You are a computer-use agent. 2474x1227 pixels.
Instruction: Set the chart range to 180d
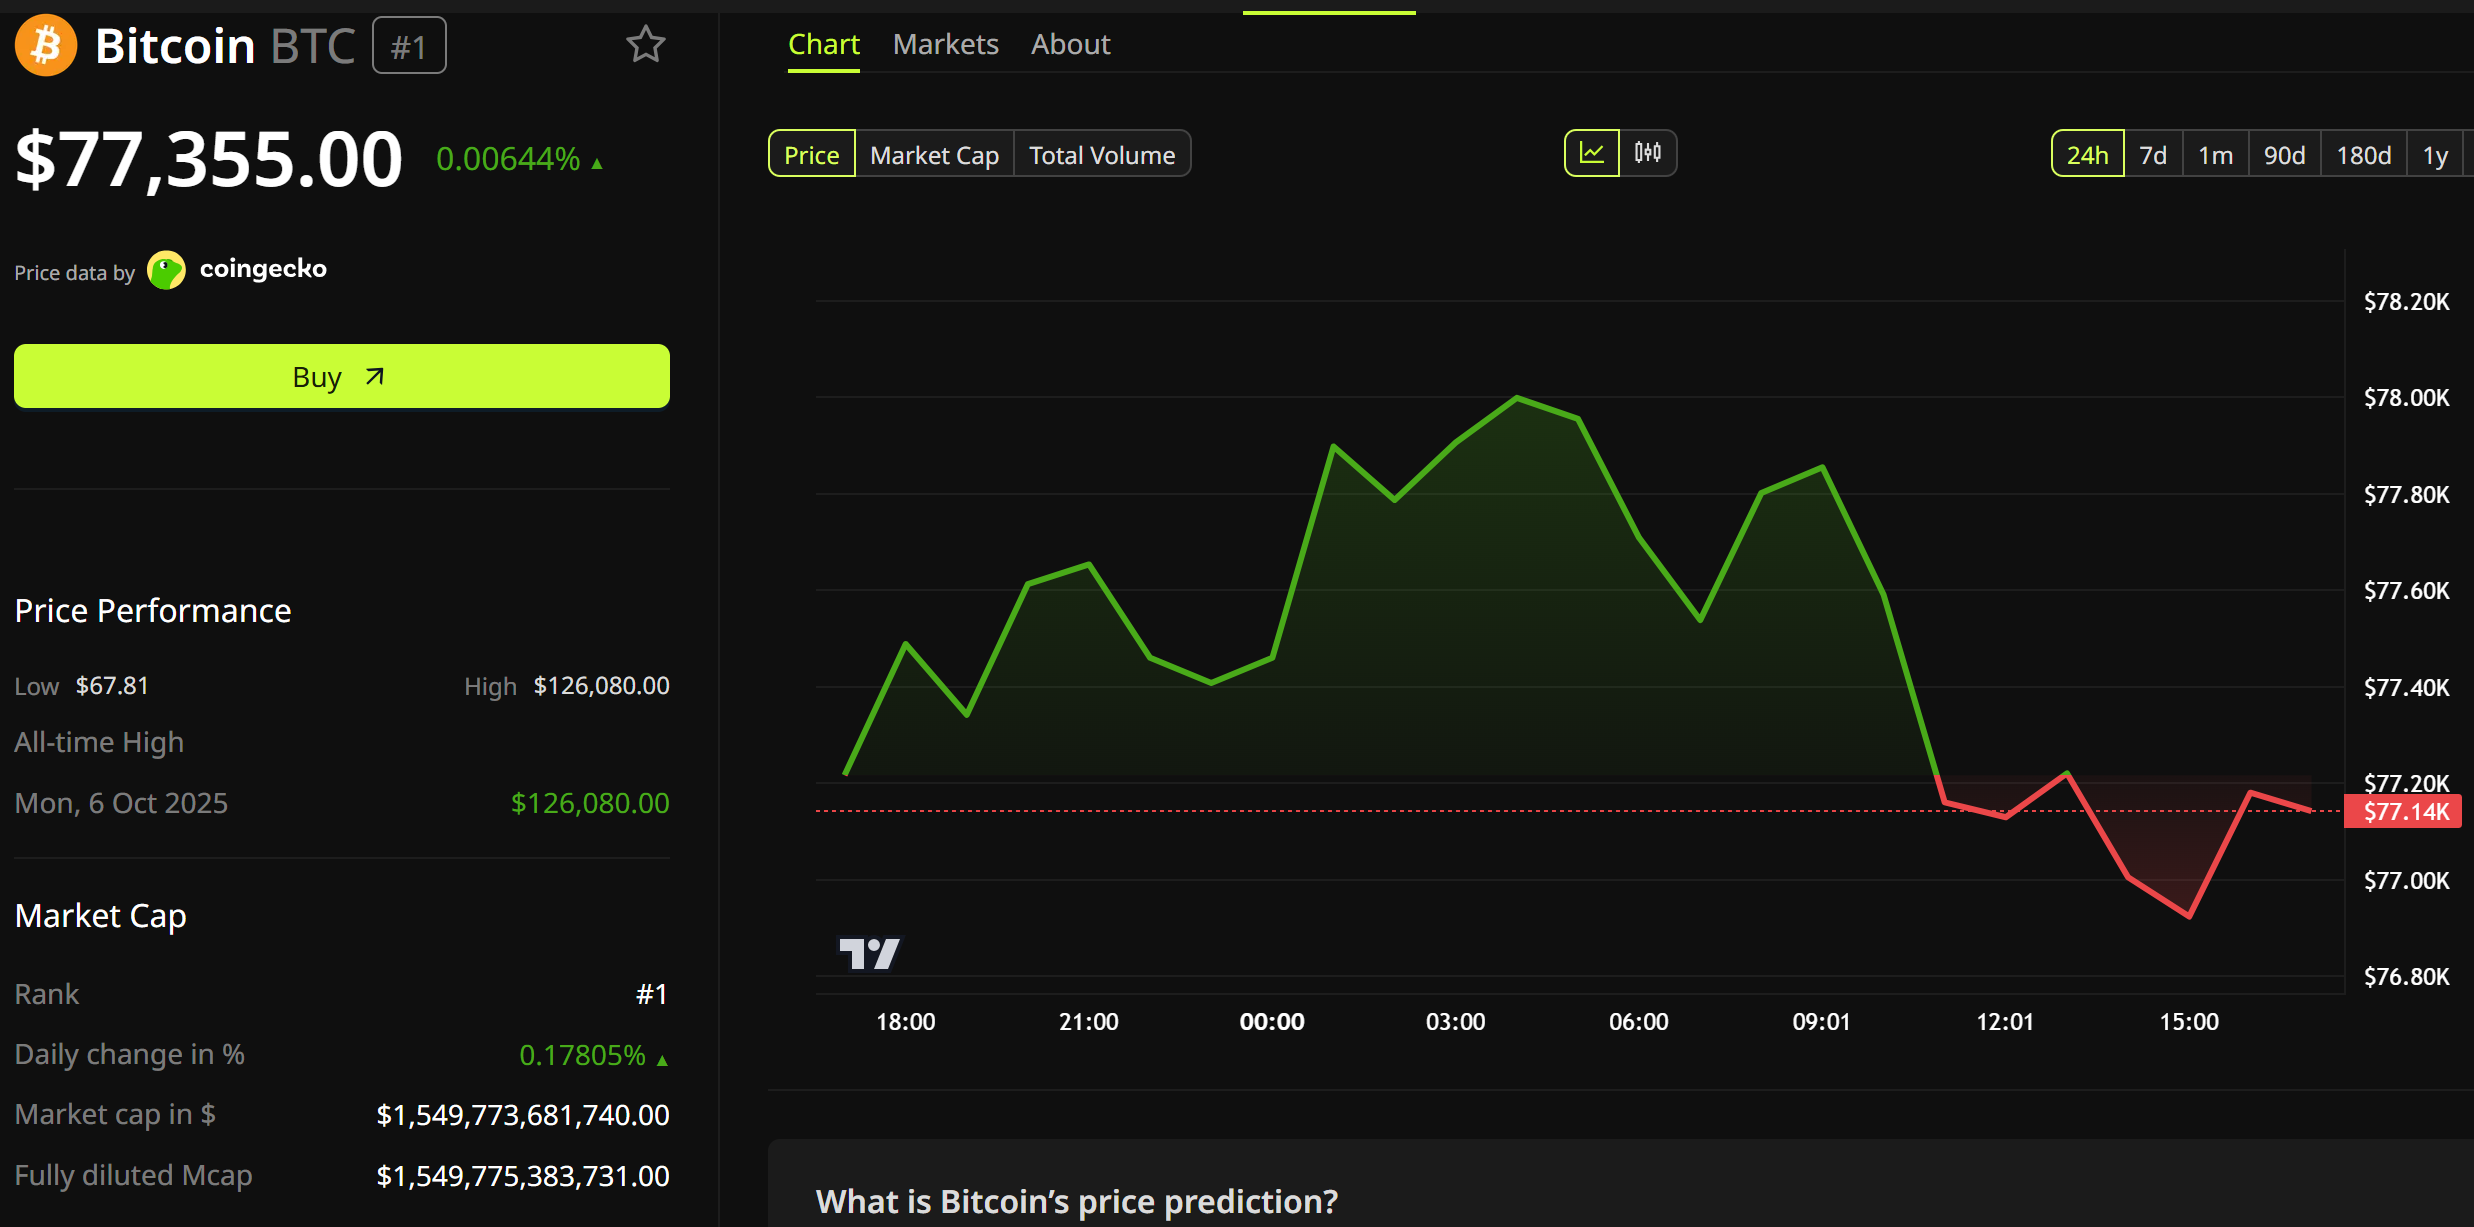tap(2364, 154)
